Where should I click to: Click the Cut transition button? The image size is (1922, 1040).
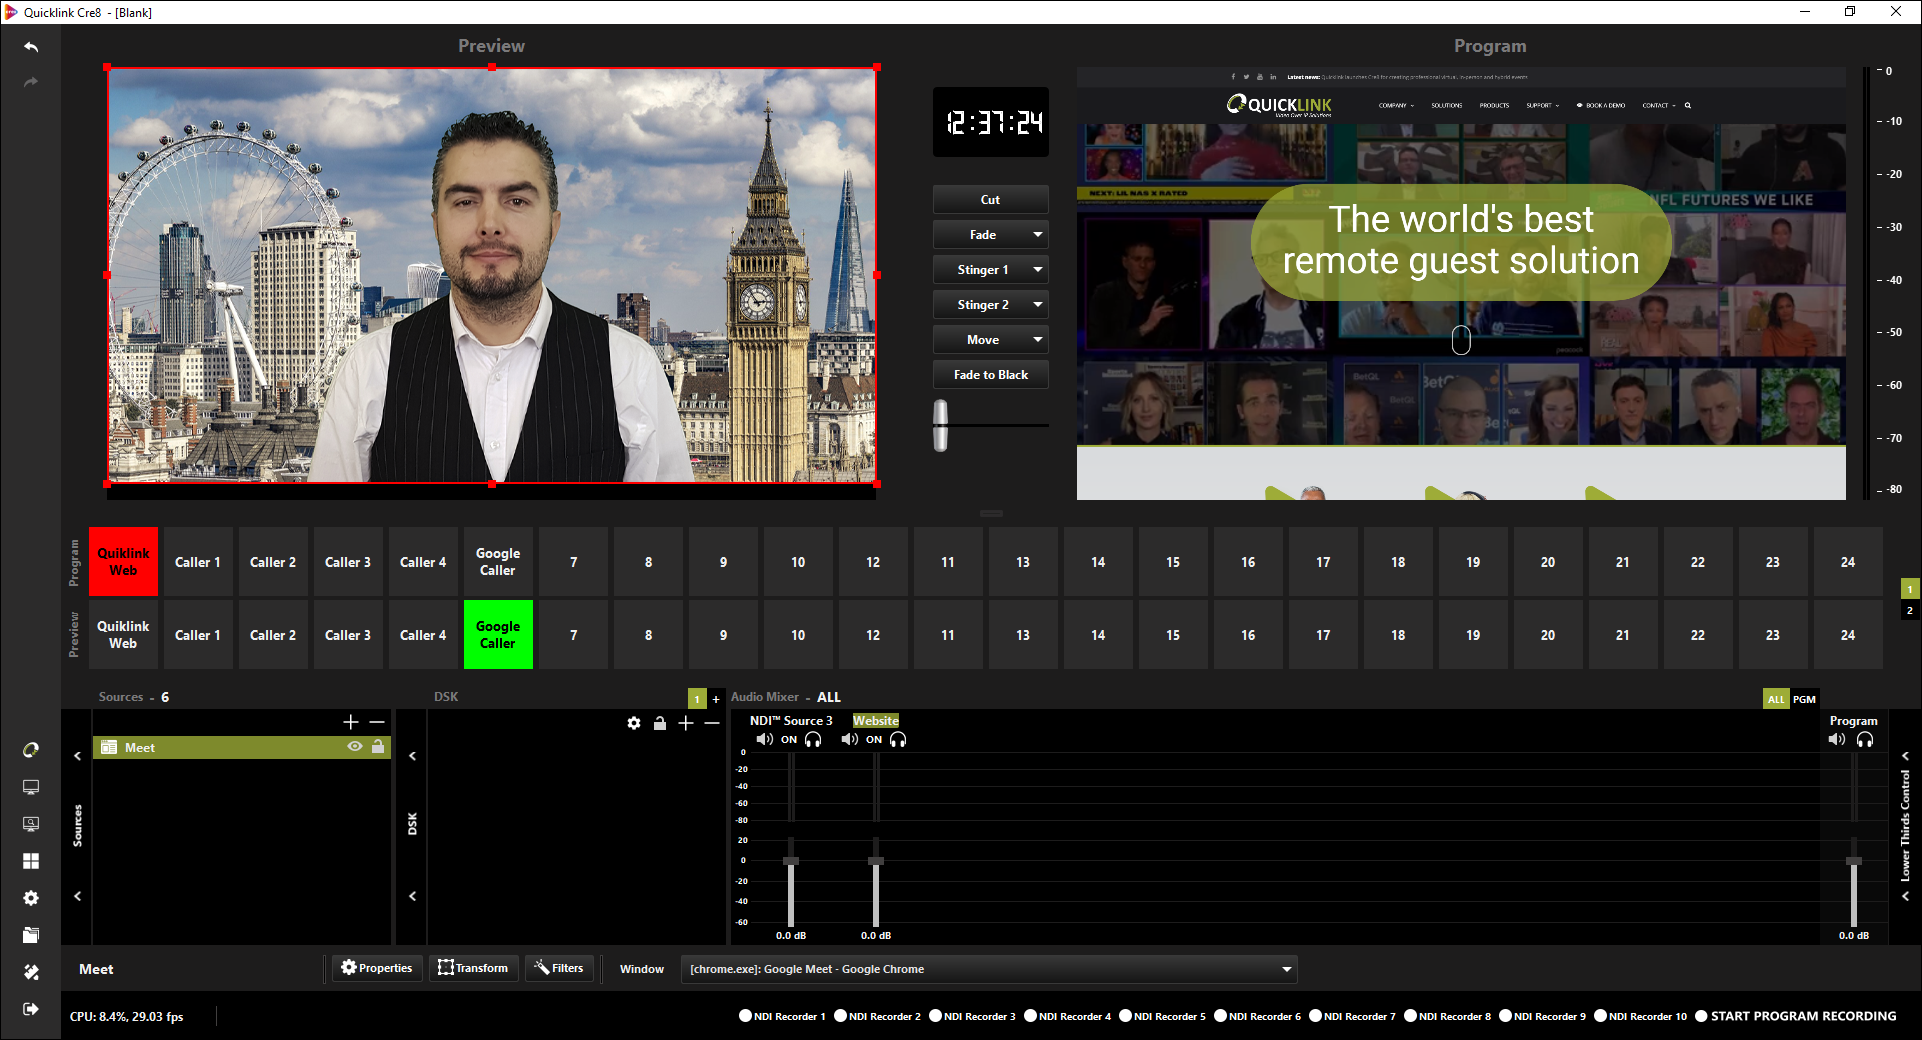point(991,200)
